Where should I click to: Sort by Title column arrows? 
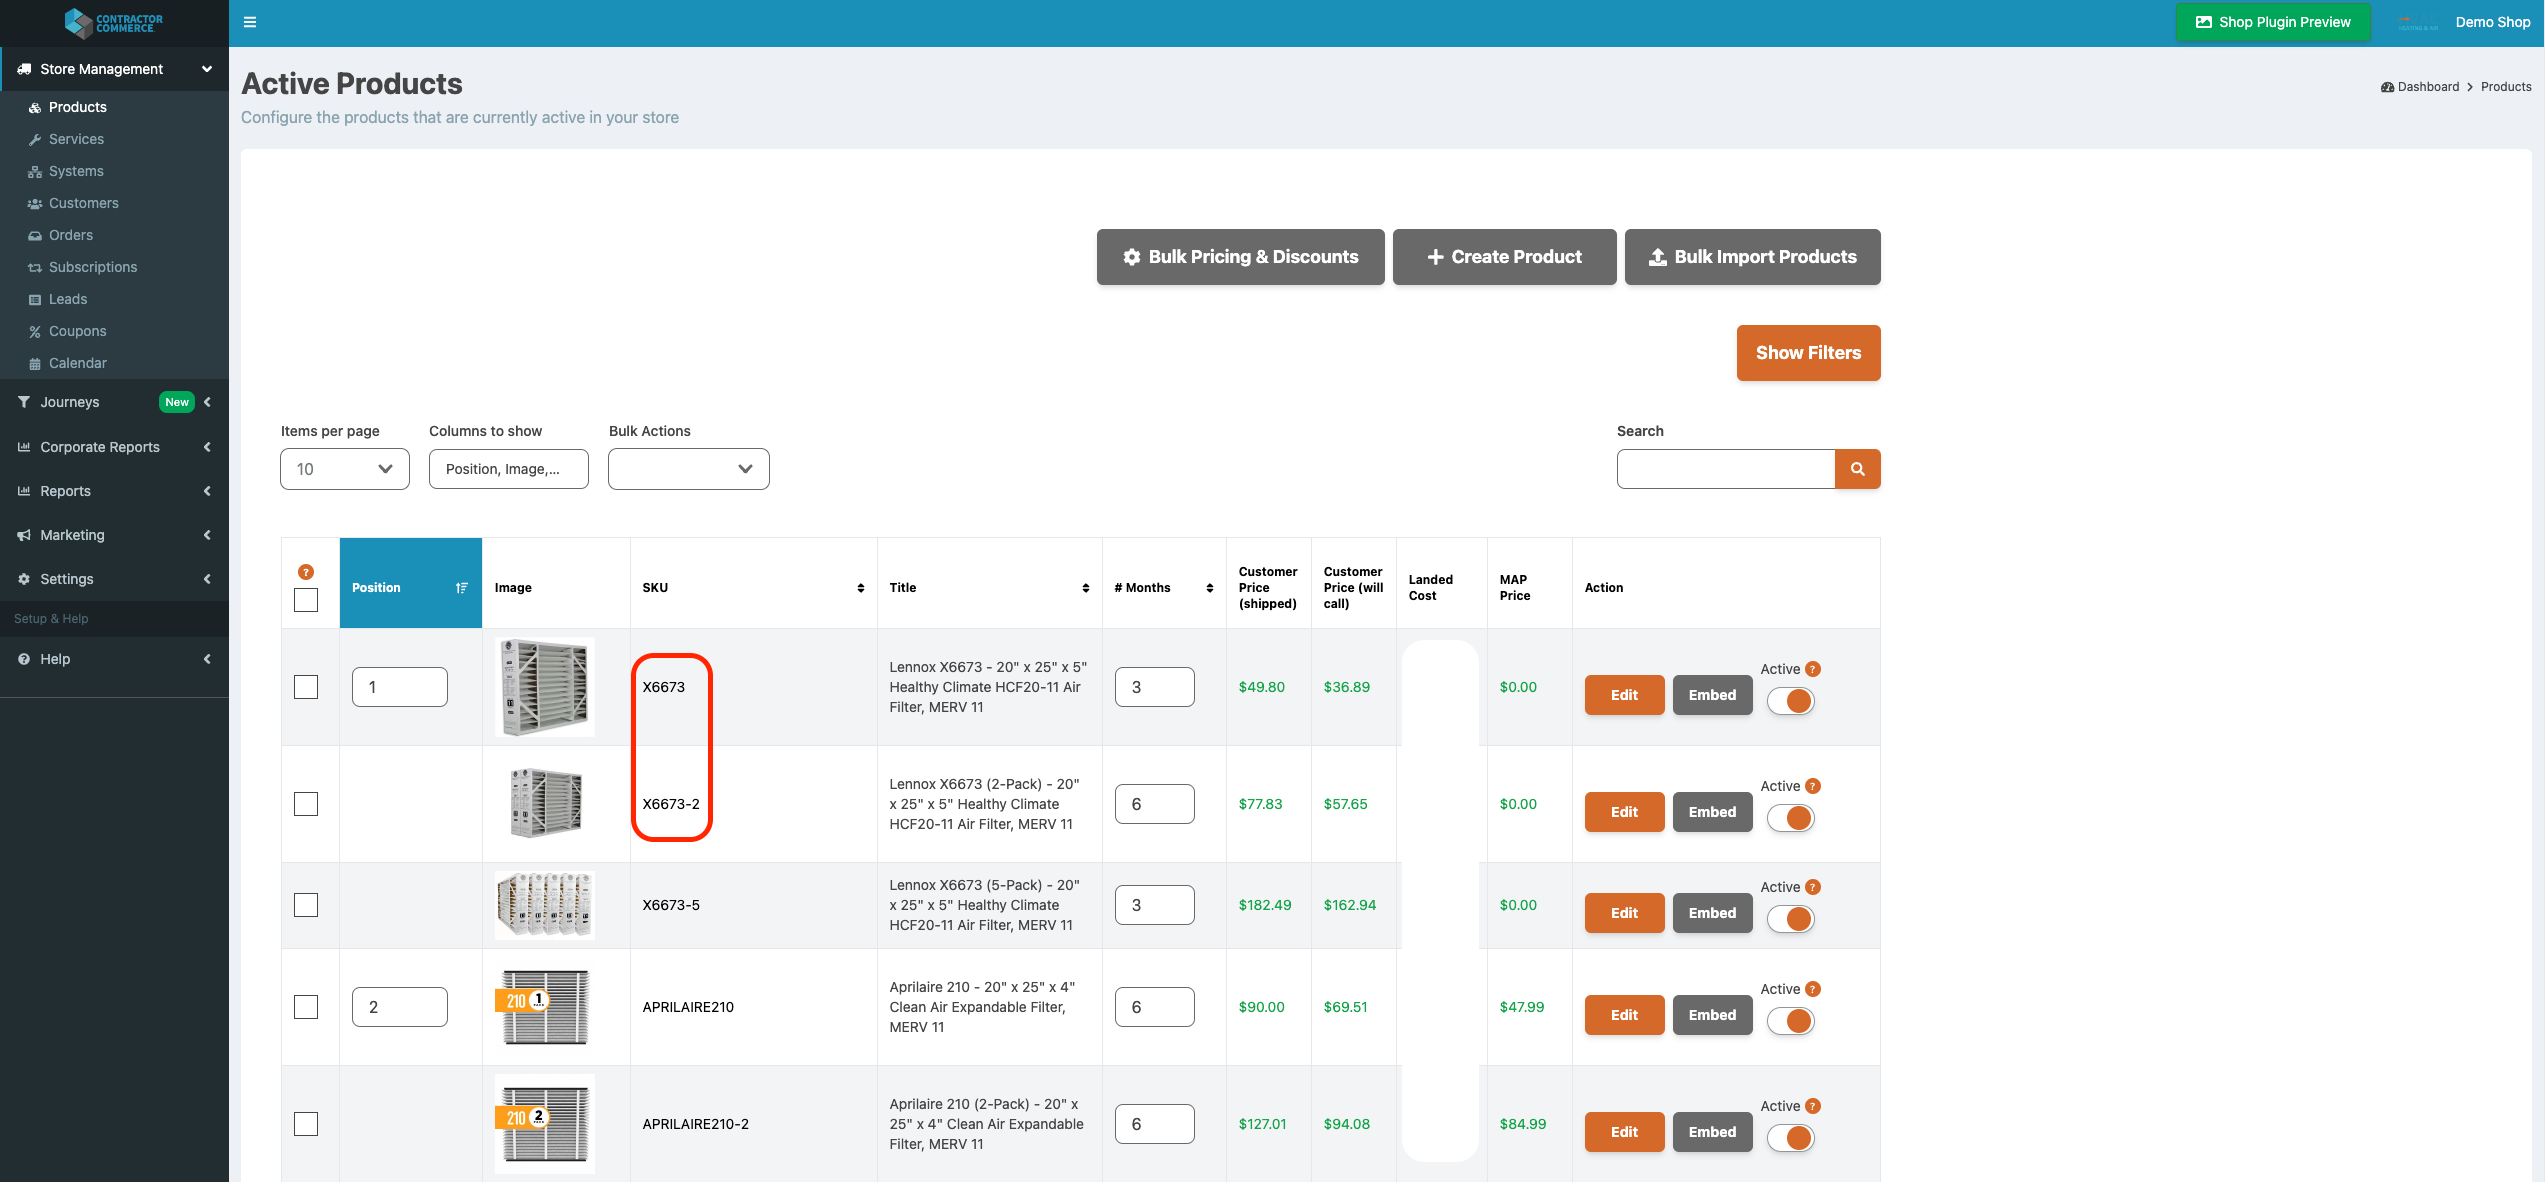pos(1086,588)
